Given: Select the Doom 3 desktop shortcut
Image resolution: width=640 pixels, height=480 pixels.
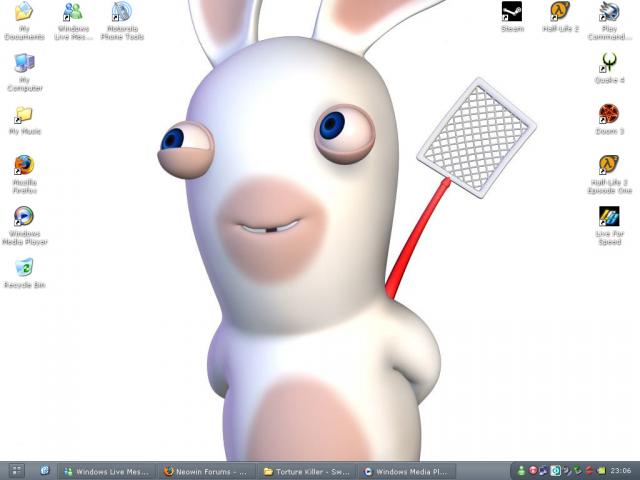Looking at the screenshot, I should click(609, 120).
